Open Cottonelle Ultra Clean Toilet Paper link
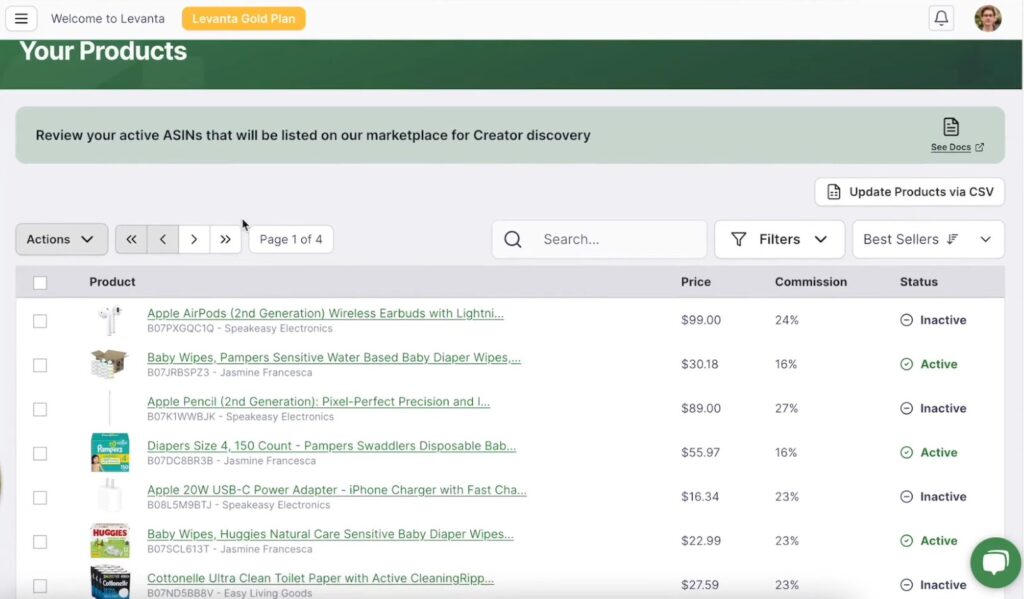This screenshot has height=599, width=1024. 320,578
